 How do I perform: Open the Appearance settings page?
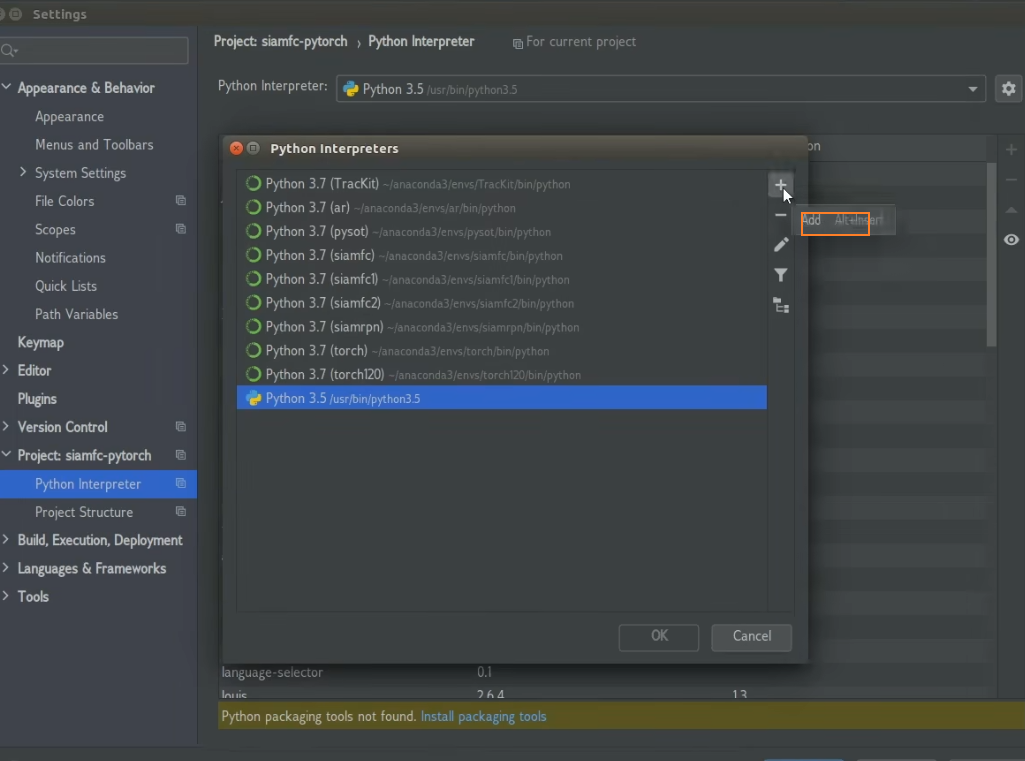69,116
